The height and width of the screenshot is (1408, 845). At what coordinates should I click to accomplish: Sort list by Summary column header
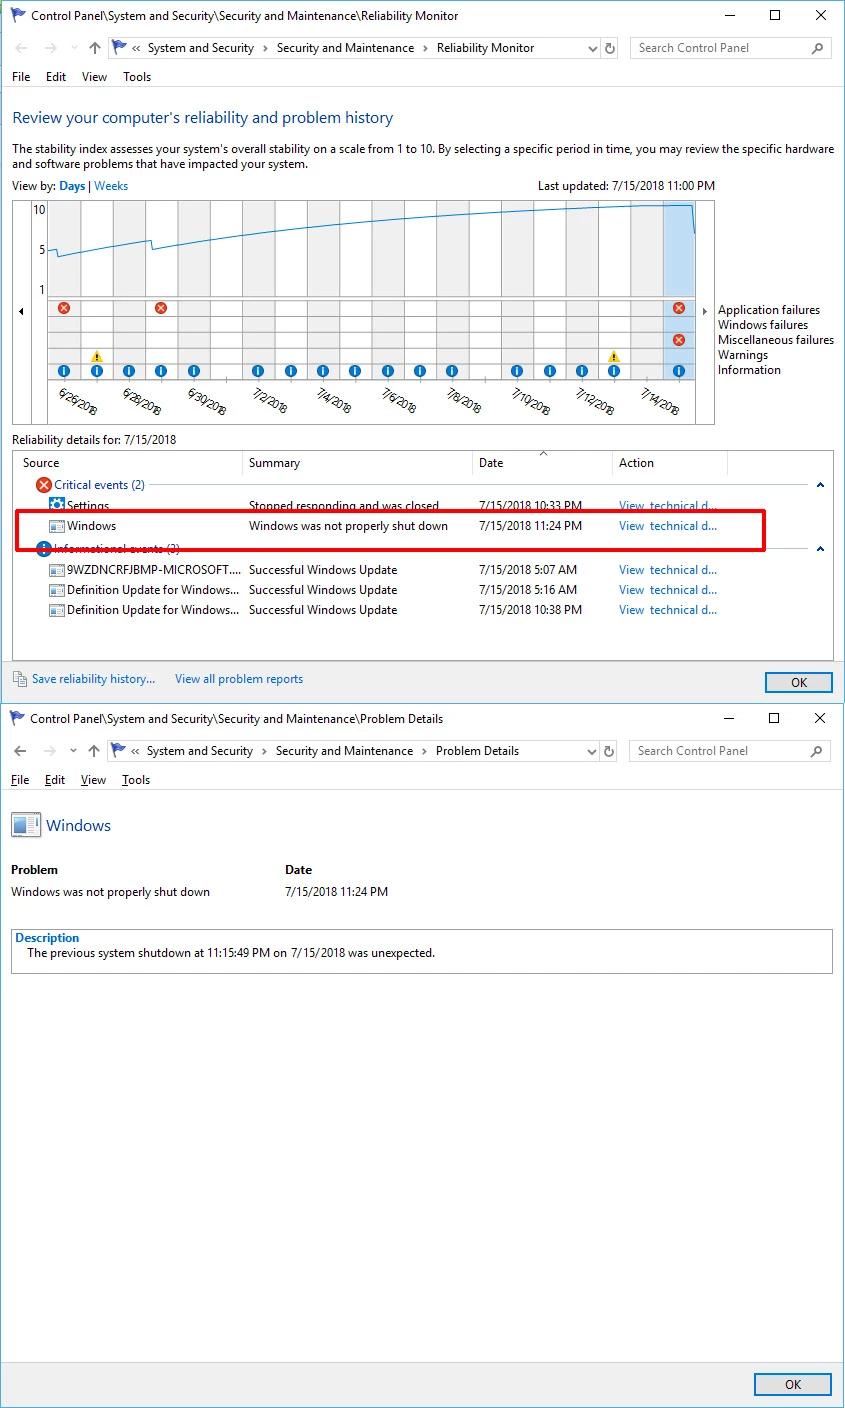point(358,463)
